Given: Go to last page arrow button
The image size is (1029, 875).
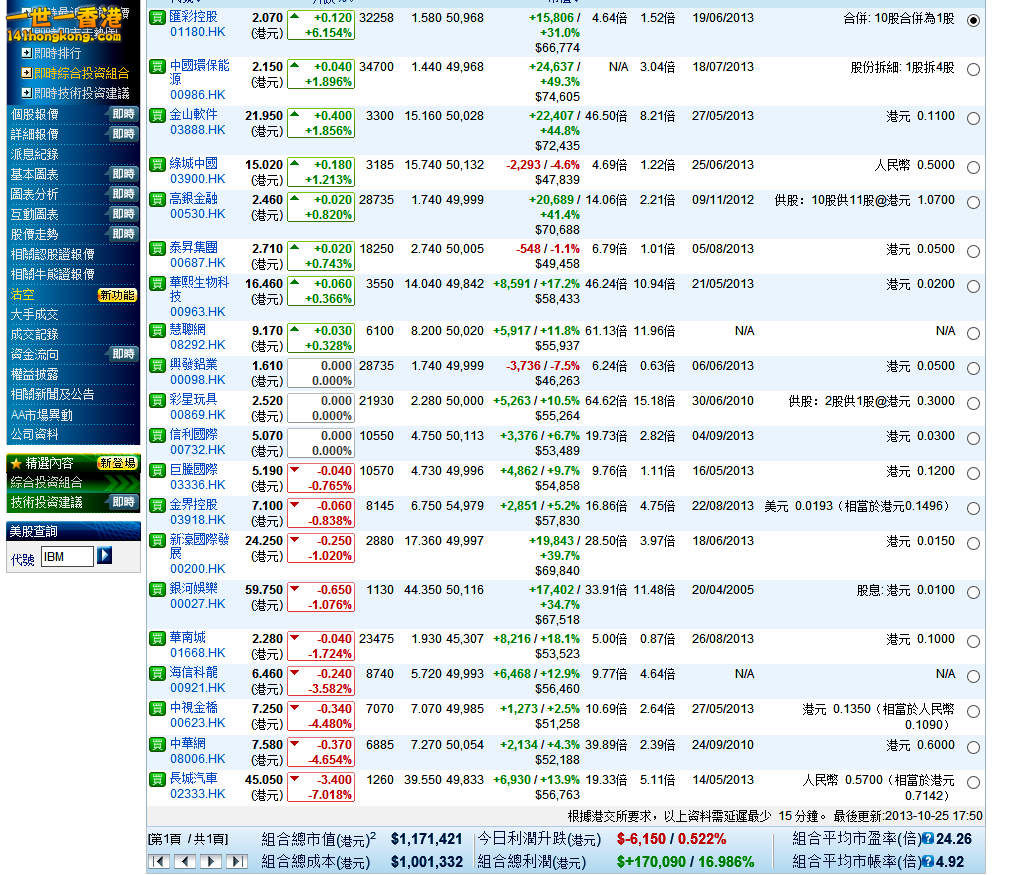Looking at the screenshot, I should point(237,861).
